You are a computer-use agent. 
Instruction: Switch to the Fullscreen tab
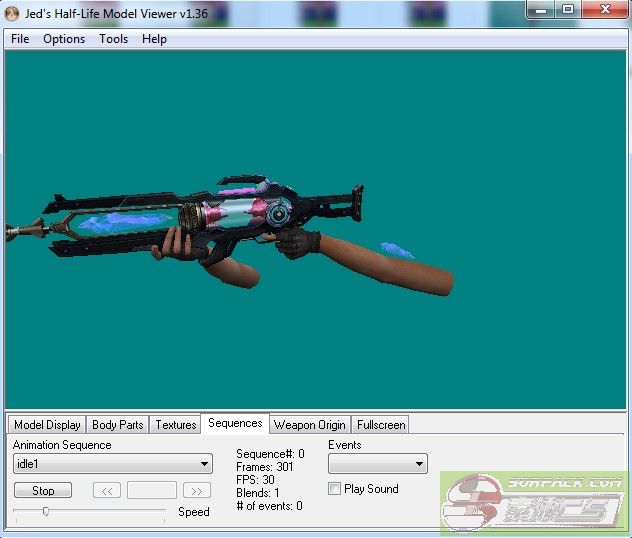click(x=381, y=425)
